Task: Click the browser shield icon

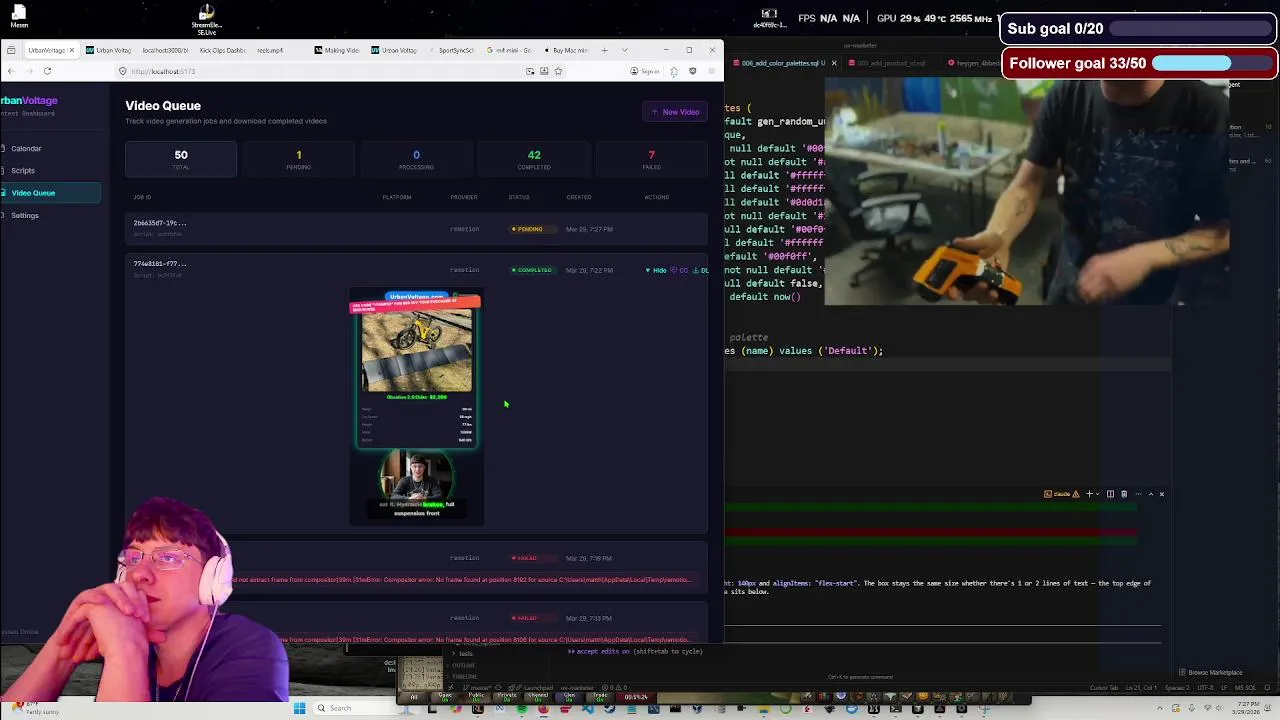Action: point(692,71)
